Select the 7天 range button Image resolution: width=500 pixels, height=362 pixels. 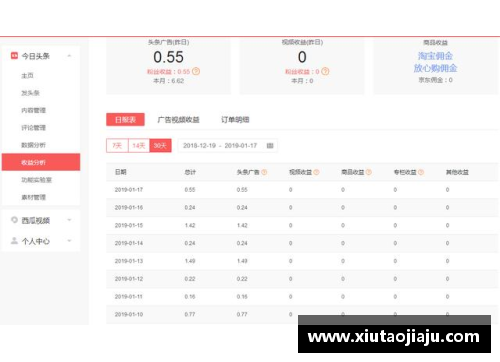[x=117, y=146]
